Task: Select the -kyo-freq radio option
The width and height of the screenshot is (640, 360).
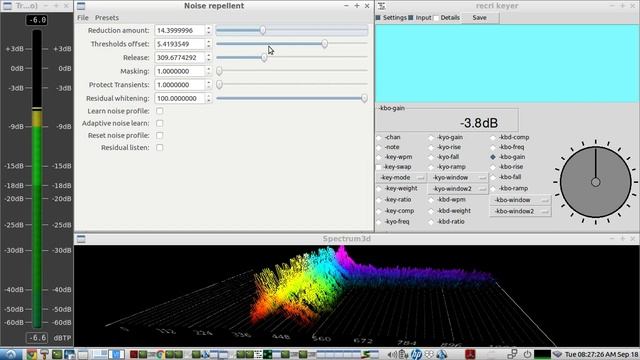Action: pyautogui.click(x=378, y=222)
